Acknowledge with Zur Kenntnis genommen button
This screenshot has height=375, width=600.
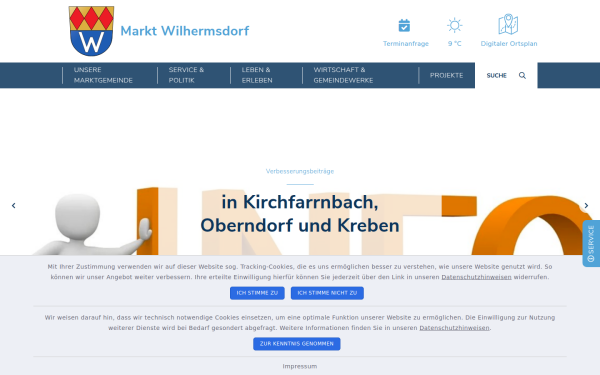[297, 344]
